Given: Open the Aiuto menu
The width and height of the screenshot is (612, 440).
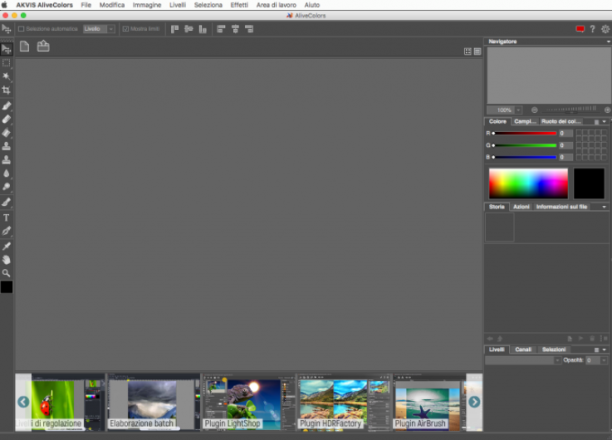Looking at the screenshot, I should click(312, 5).
